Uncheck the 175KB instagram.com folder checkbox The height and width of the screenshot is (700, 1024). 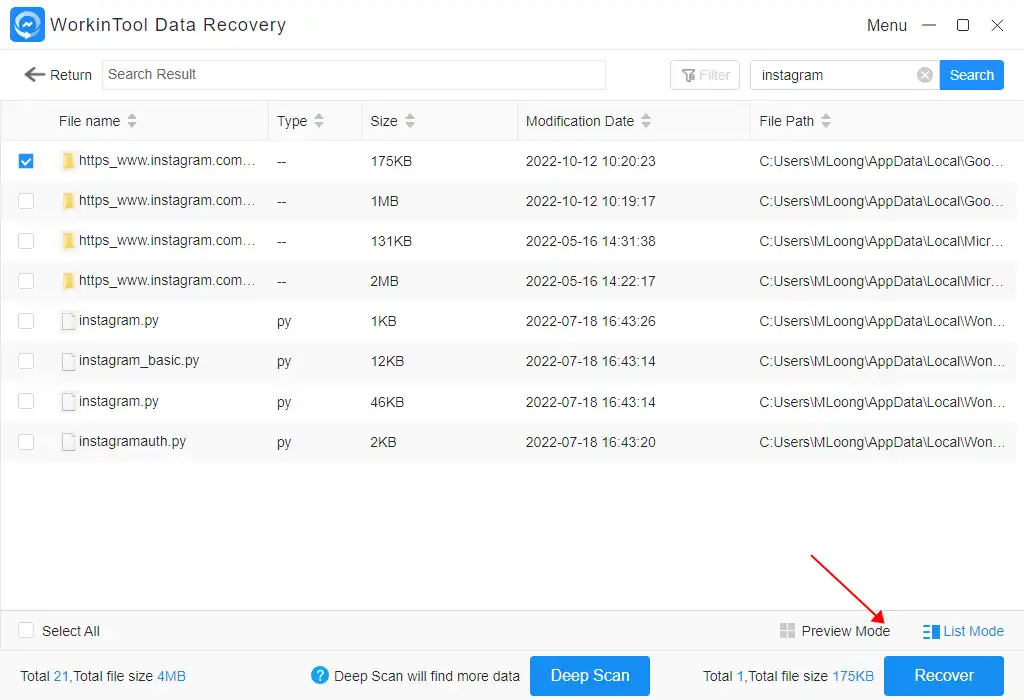(26, 161)
